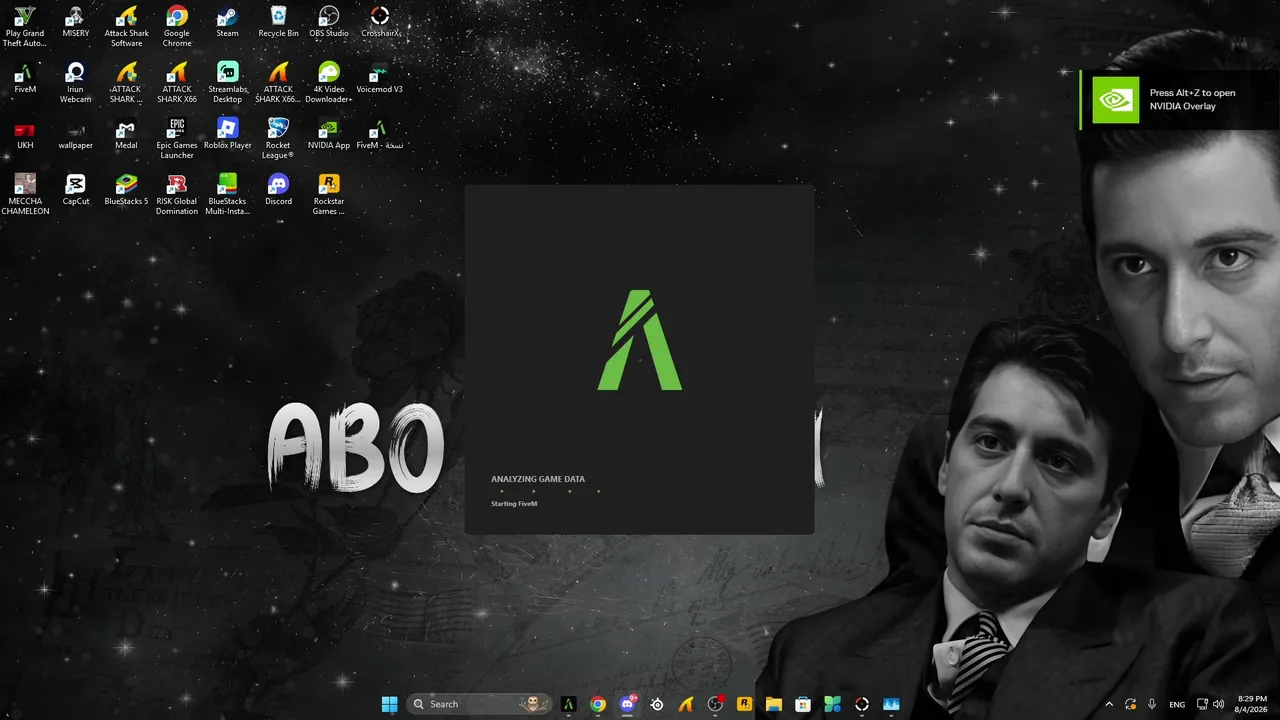
Task: Click the Starting FiveM status text
Action: point(514,504)
